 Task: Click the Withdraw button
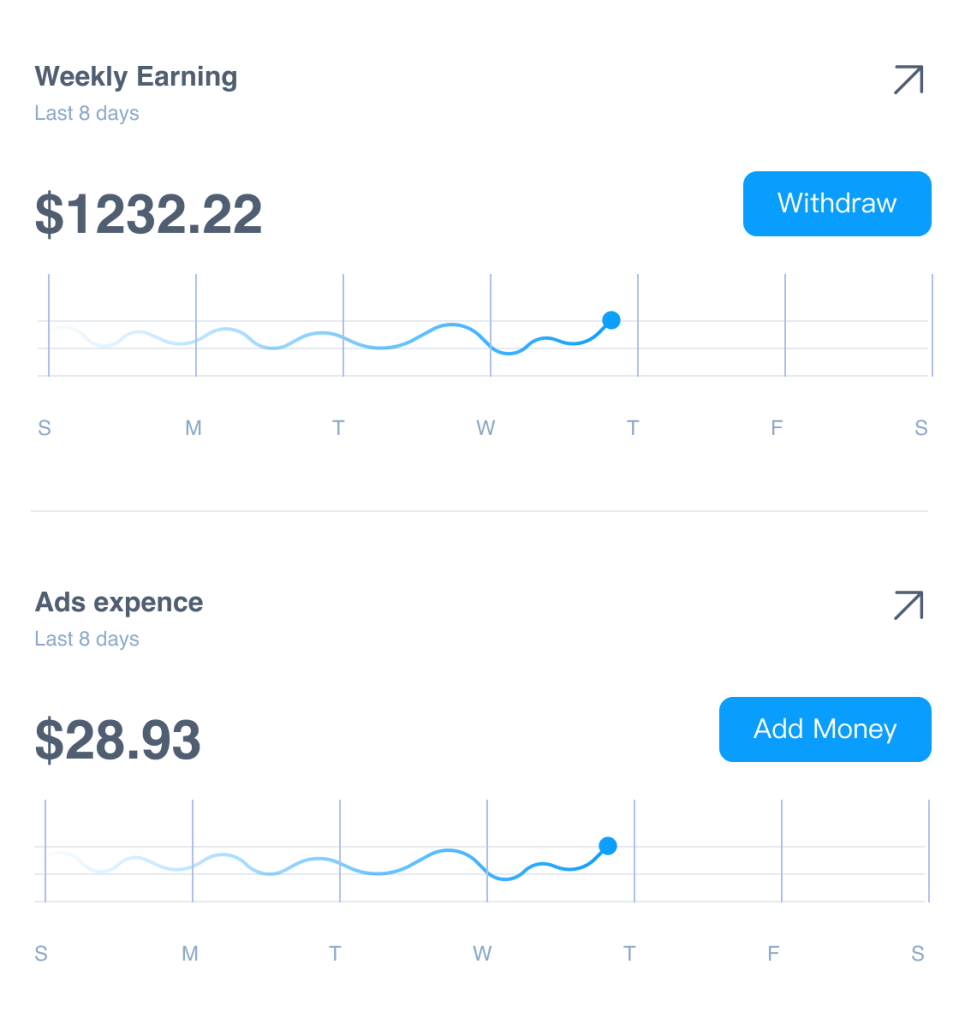coord(837,204)
